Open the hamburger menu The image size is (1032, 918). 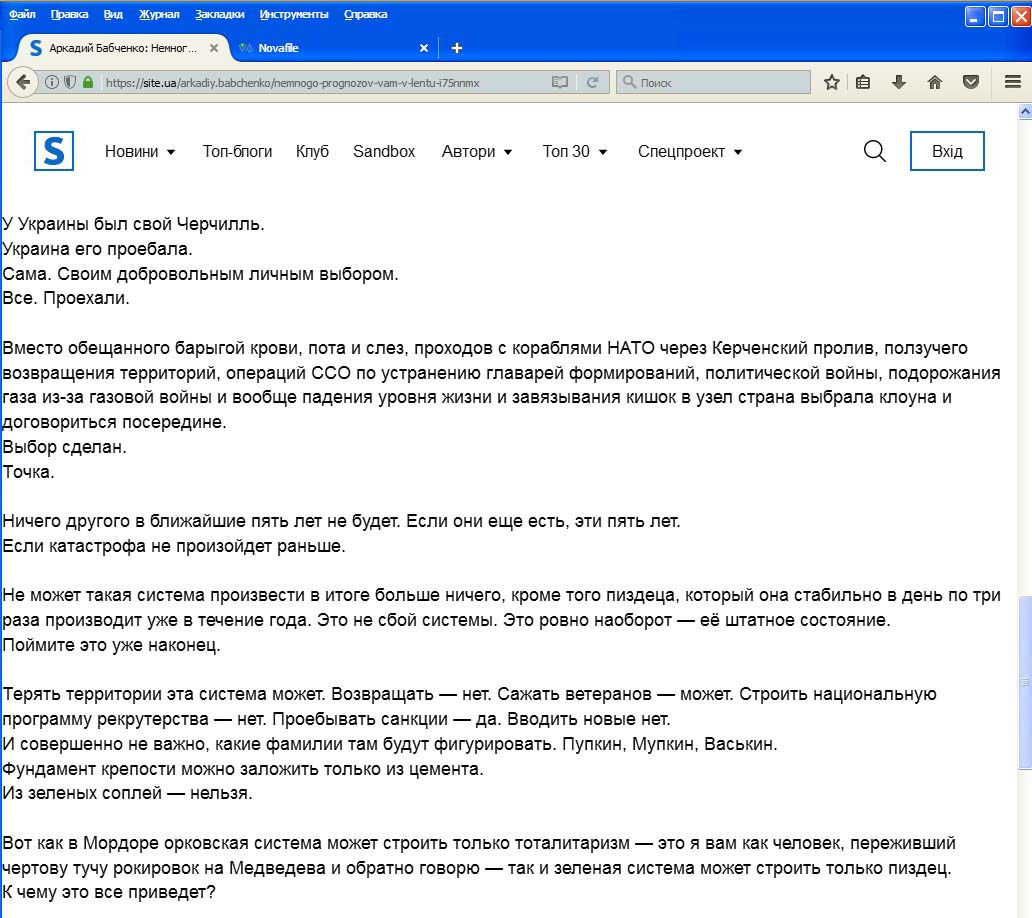pos(1013,82)
